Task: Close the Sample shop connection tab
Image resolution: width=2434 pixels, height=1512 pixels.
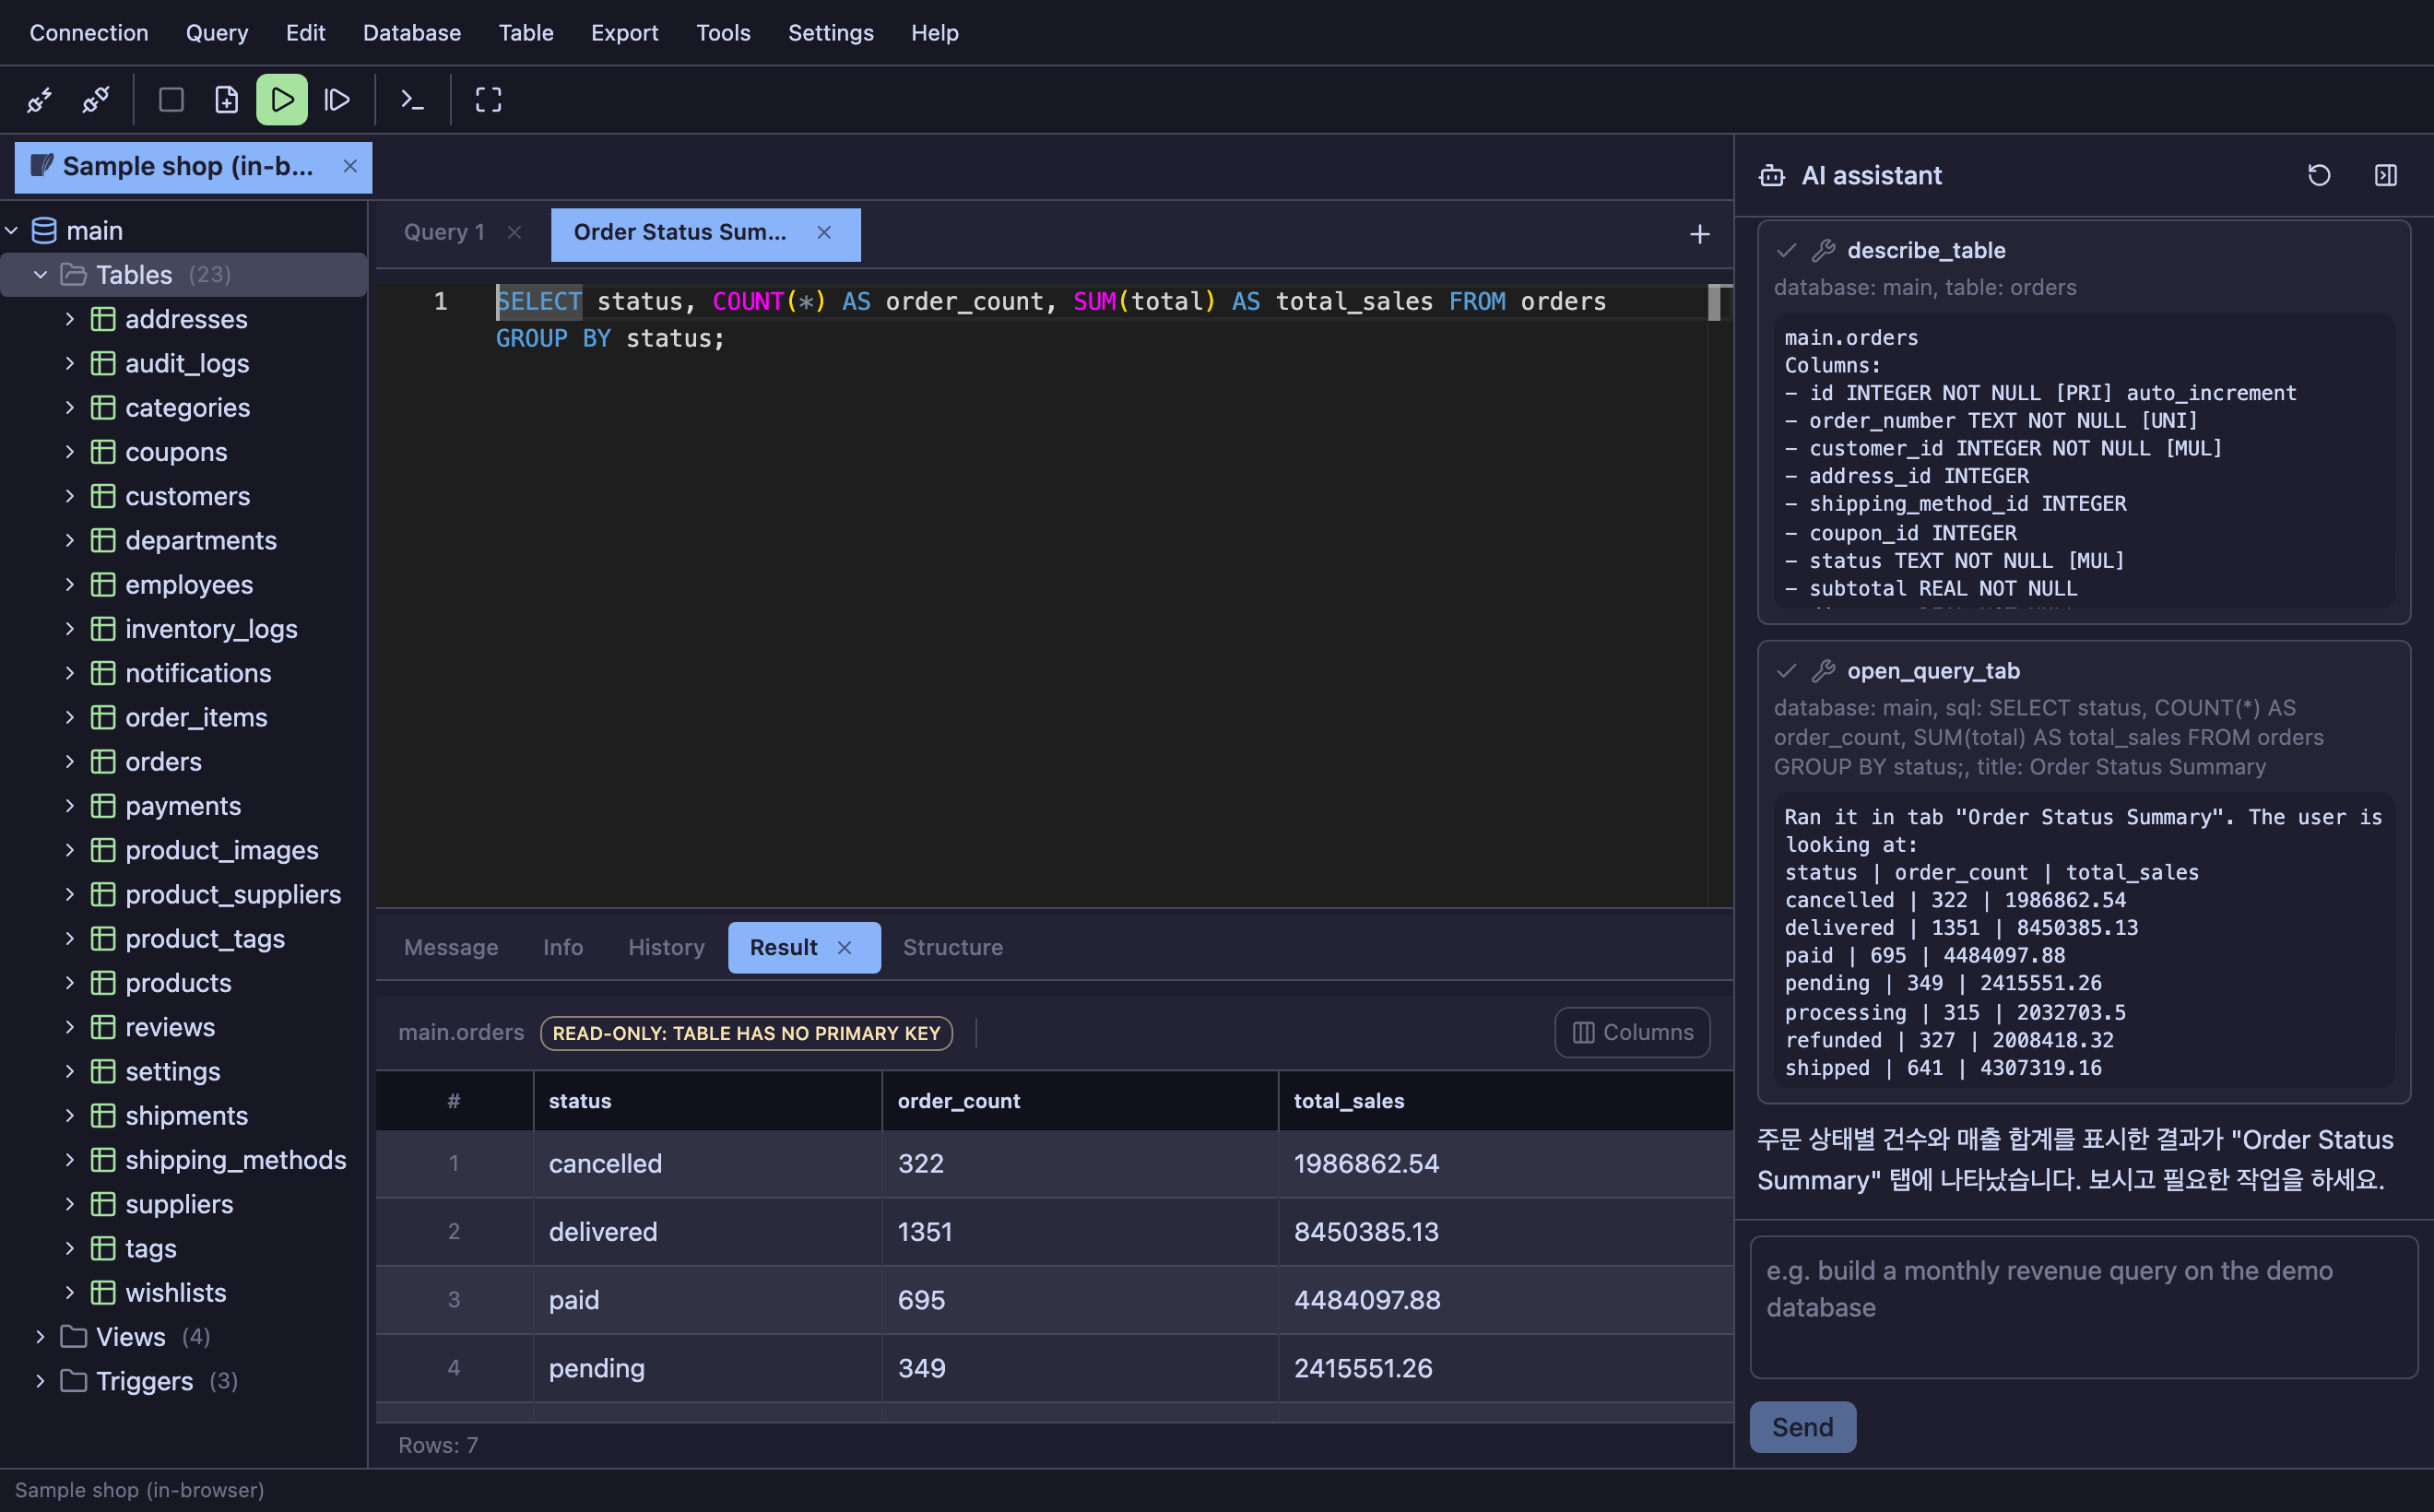Action: 350,166
